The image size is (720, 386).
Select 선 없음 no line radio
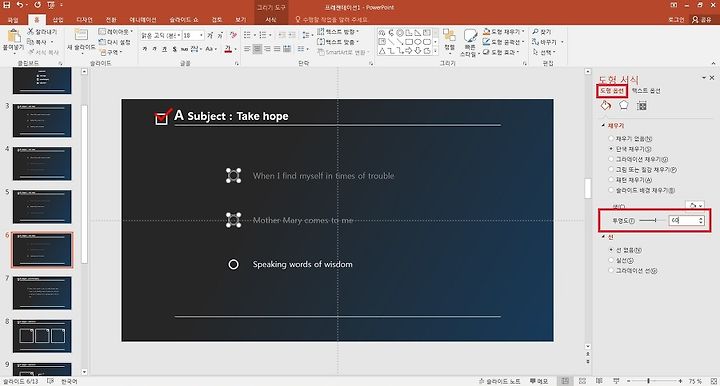611,250
